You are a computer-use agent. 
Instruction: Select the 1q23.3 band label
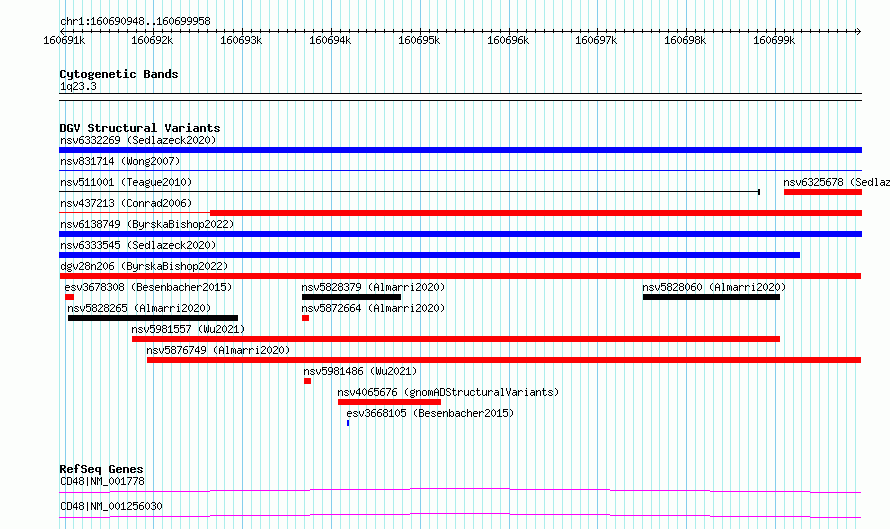[78, 86]
